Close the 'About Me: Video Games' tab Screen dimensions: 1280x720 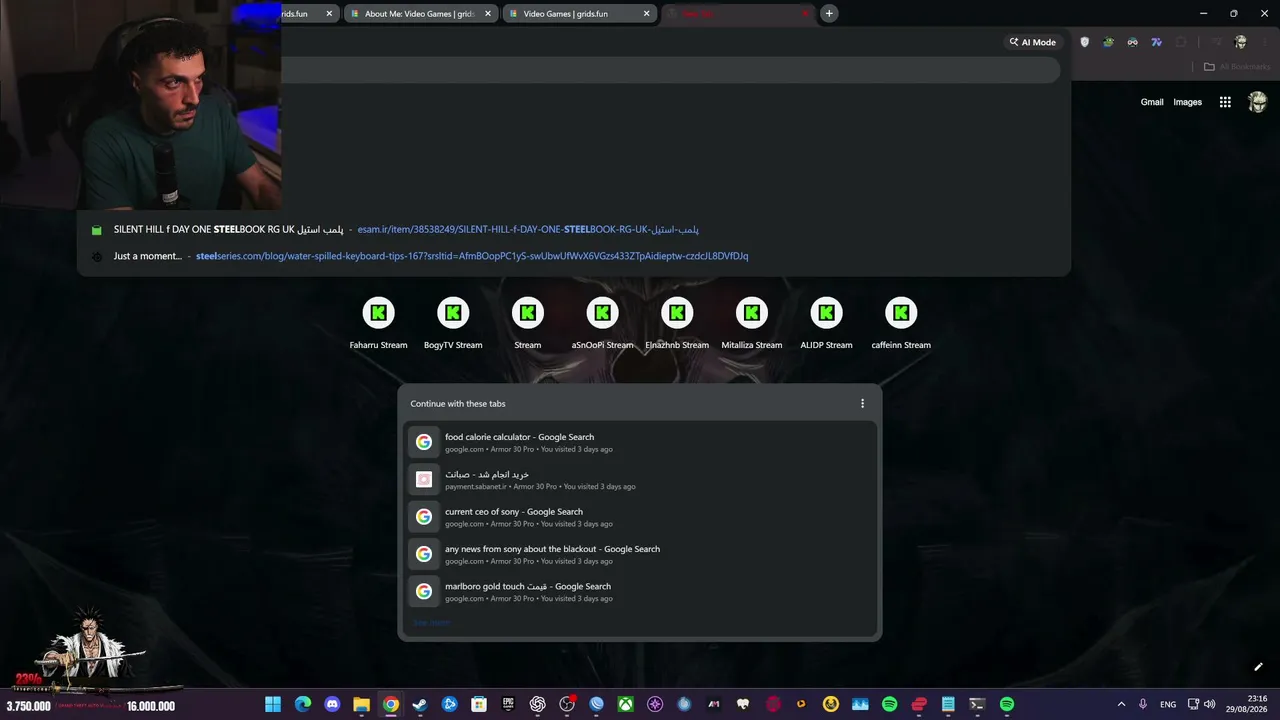(x=488, y=13)
